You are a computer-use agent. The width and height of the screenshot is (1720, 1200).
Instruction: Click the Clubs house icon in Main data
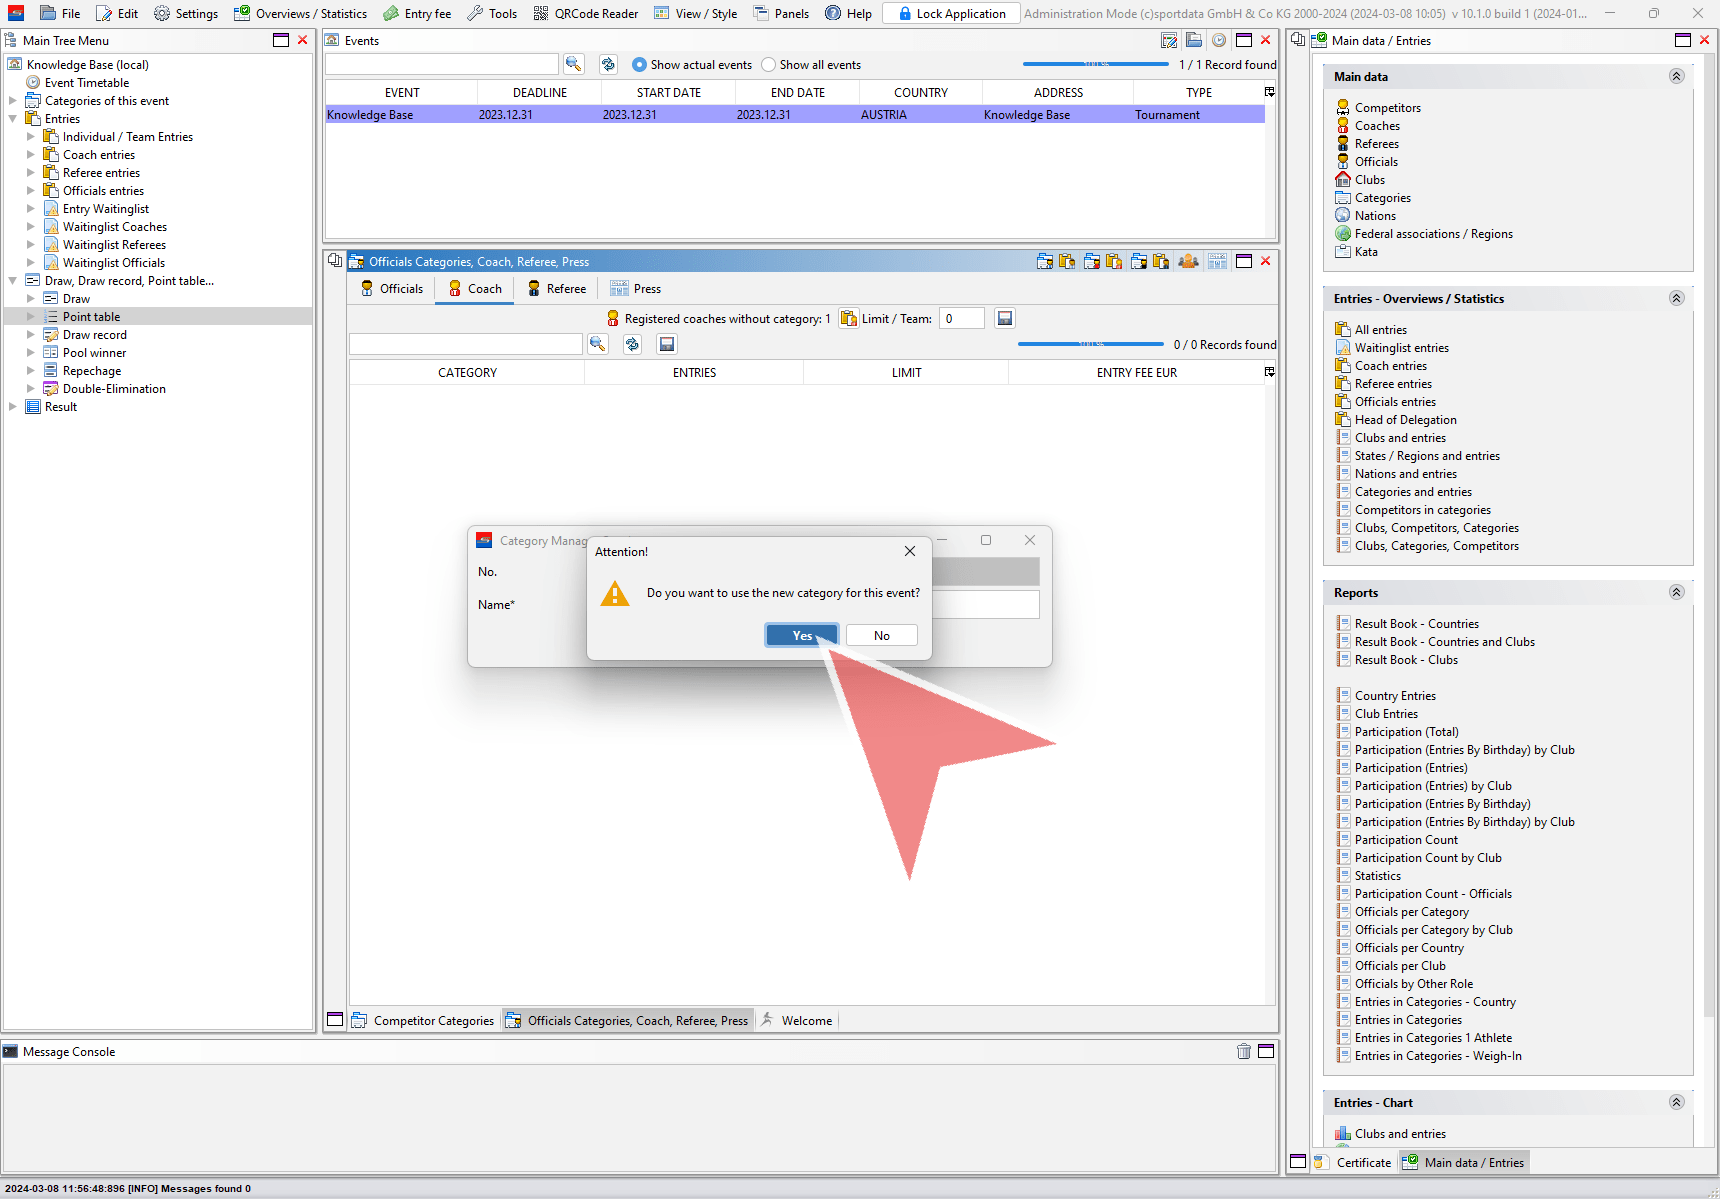point(1343,180)
